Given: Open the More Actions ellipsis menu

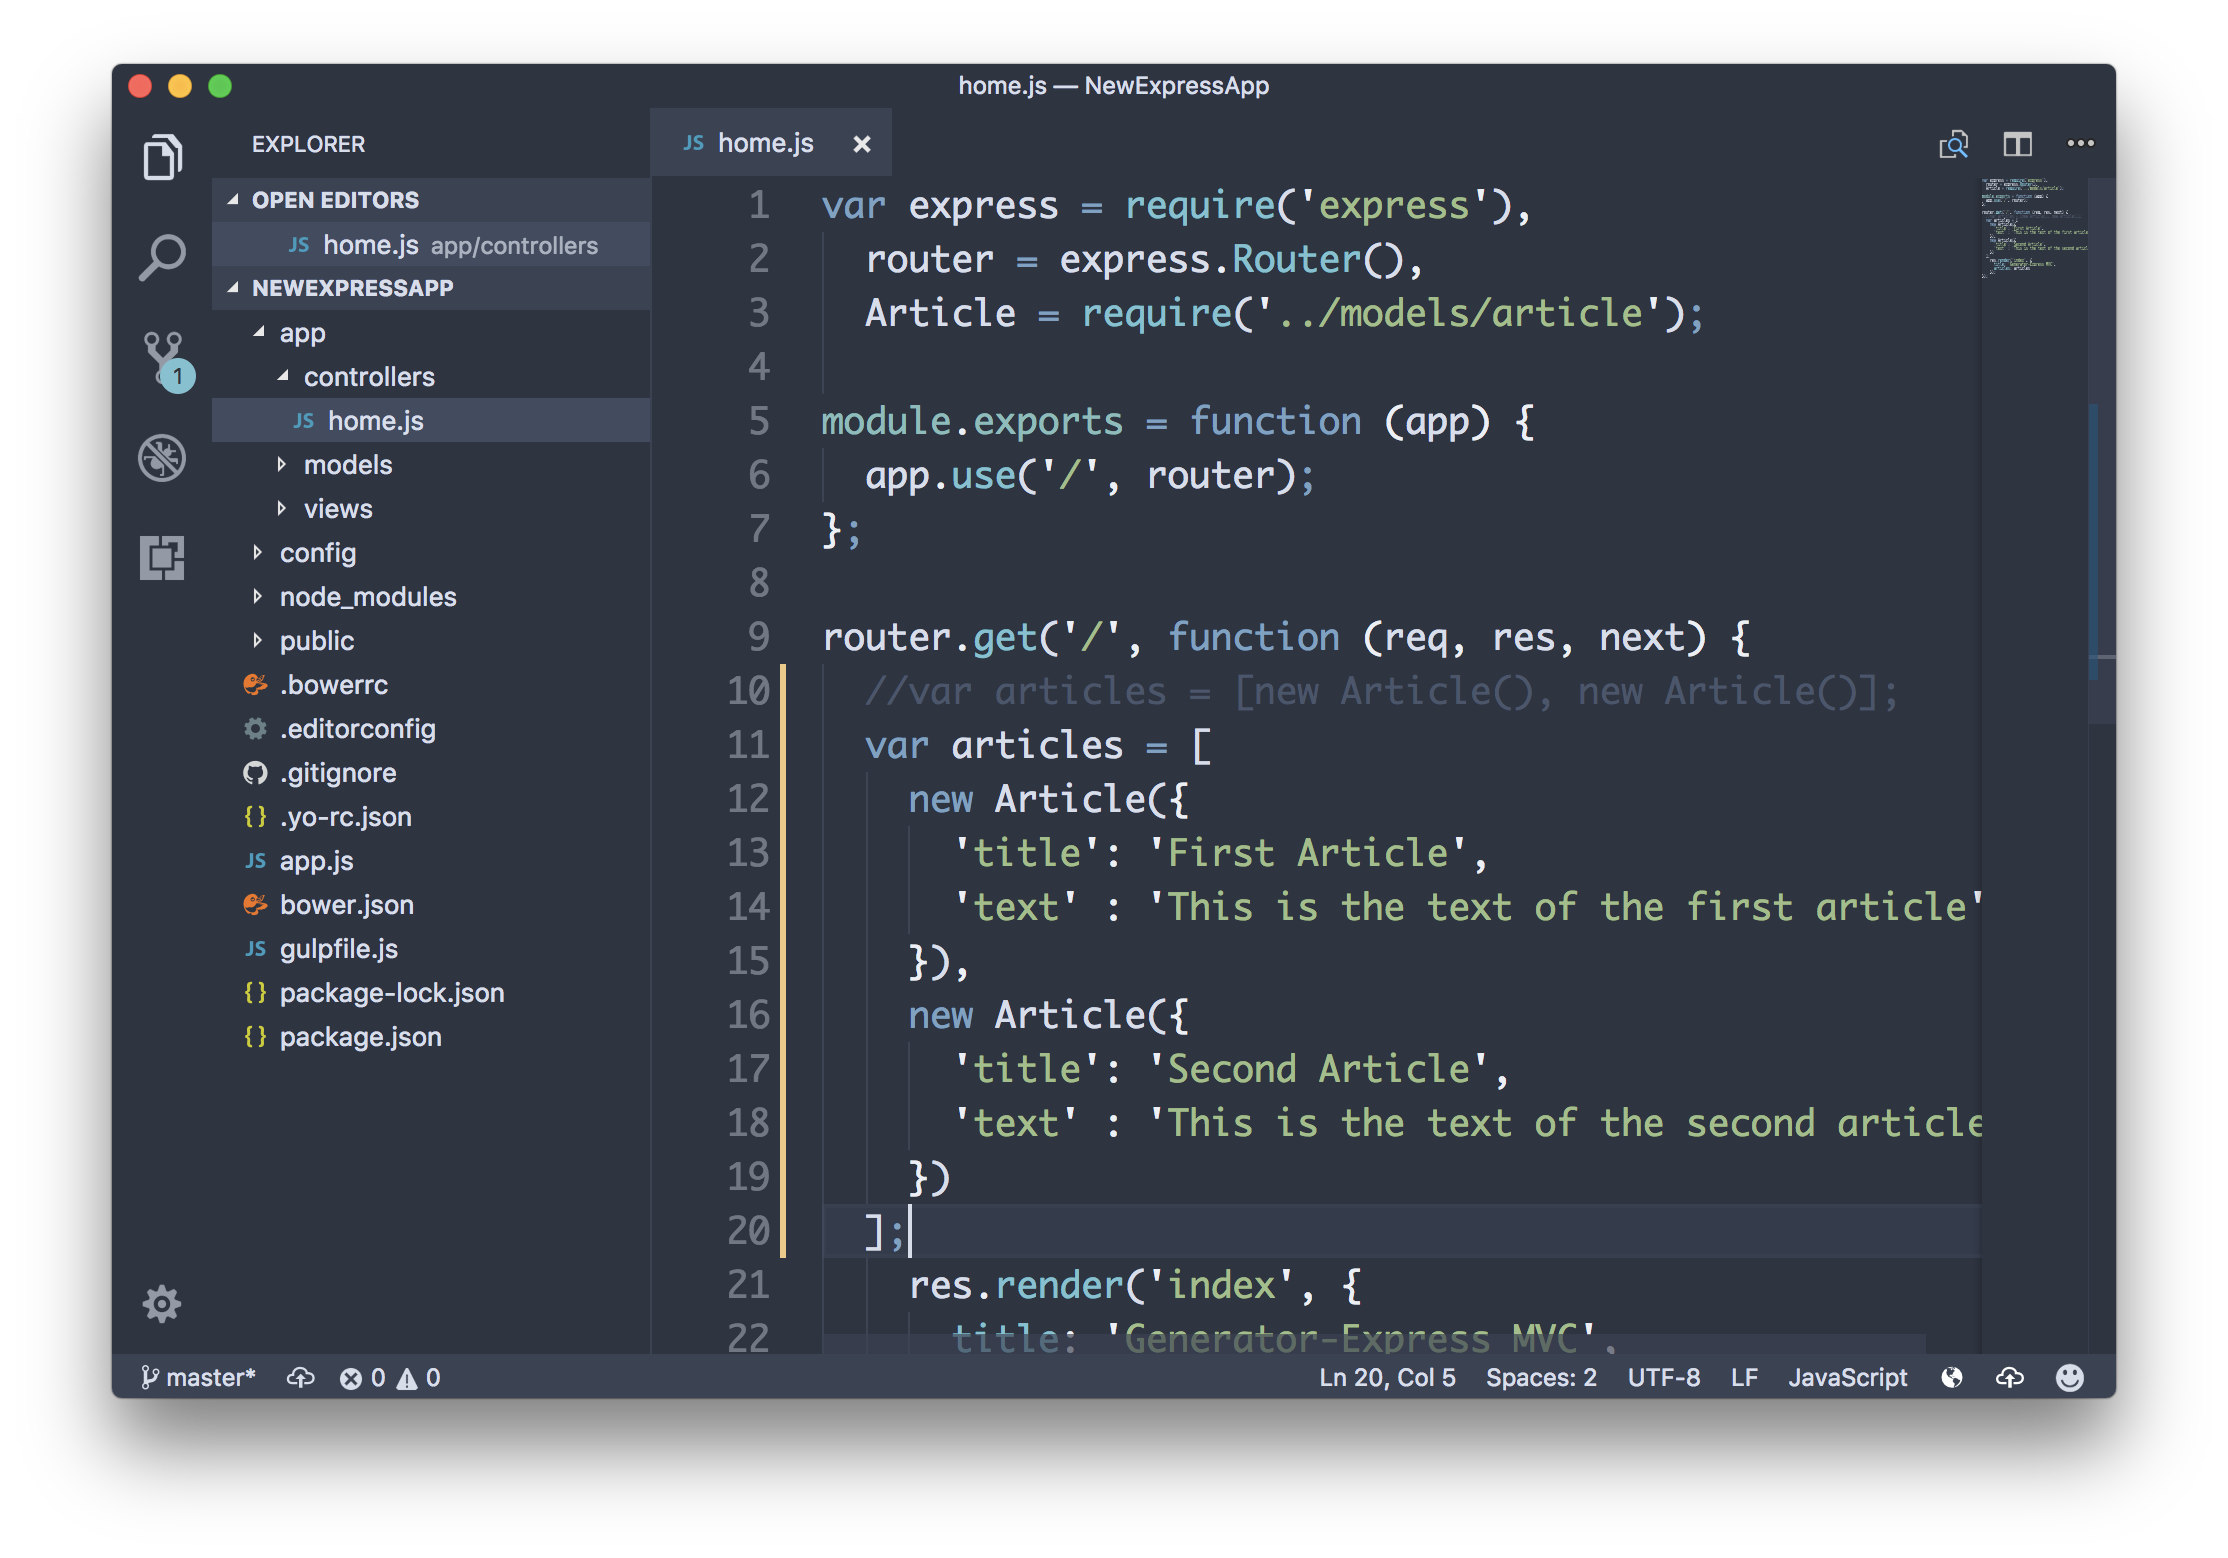Looking at the screenshot, I should coord(2080,143).
